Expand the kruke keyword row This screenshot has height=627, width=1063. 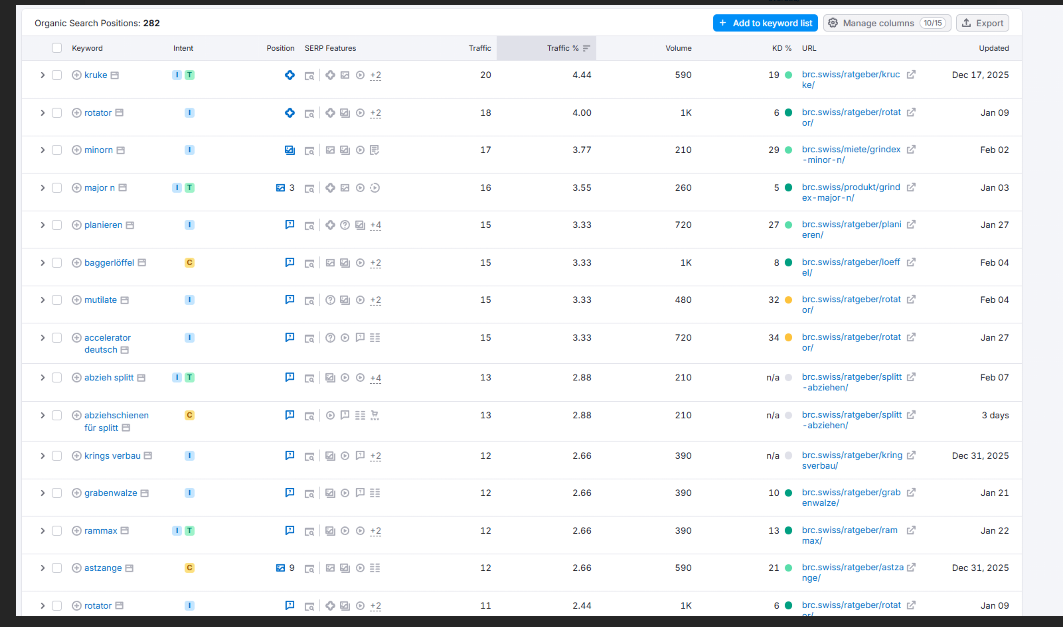pos(42,75)
